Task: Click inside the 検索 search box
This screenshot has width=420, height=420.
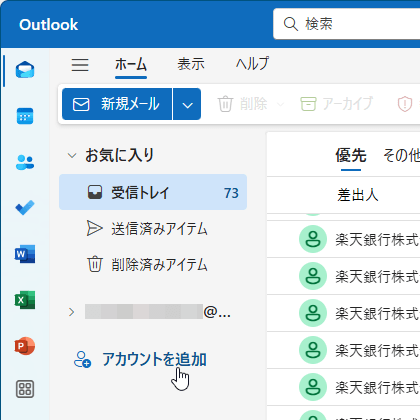Action: point(347,24)
